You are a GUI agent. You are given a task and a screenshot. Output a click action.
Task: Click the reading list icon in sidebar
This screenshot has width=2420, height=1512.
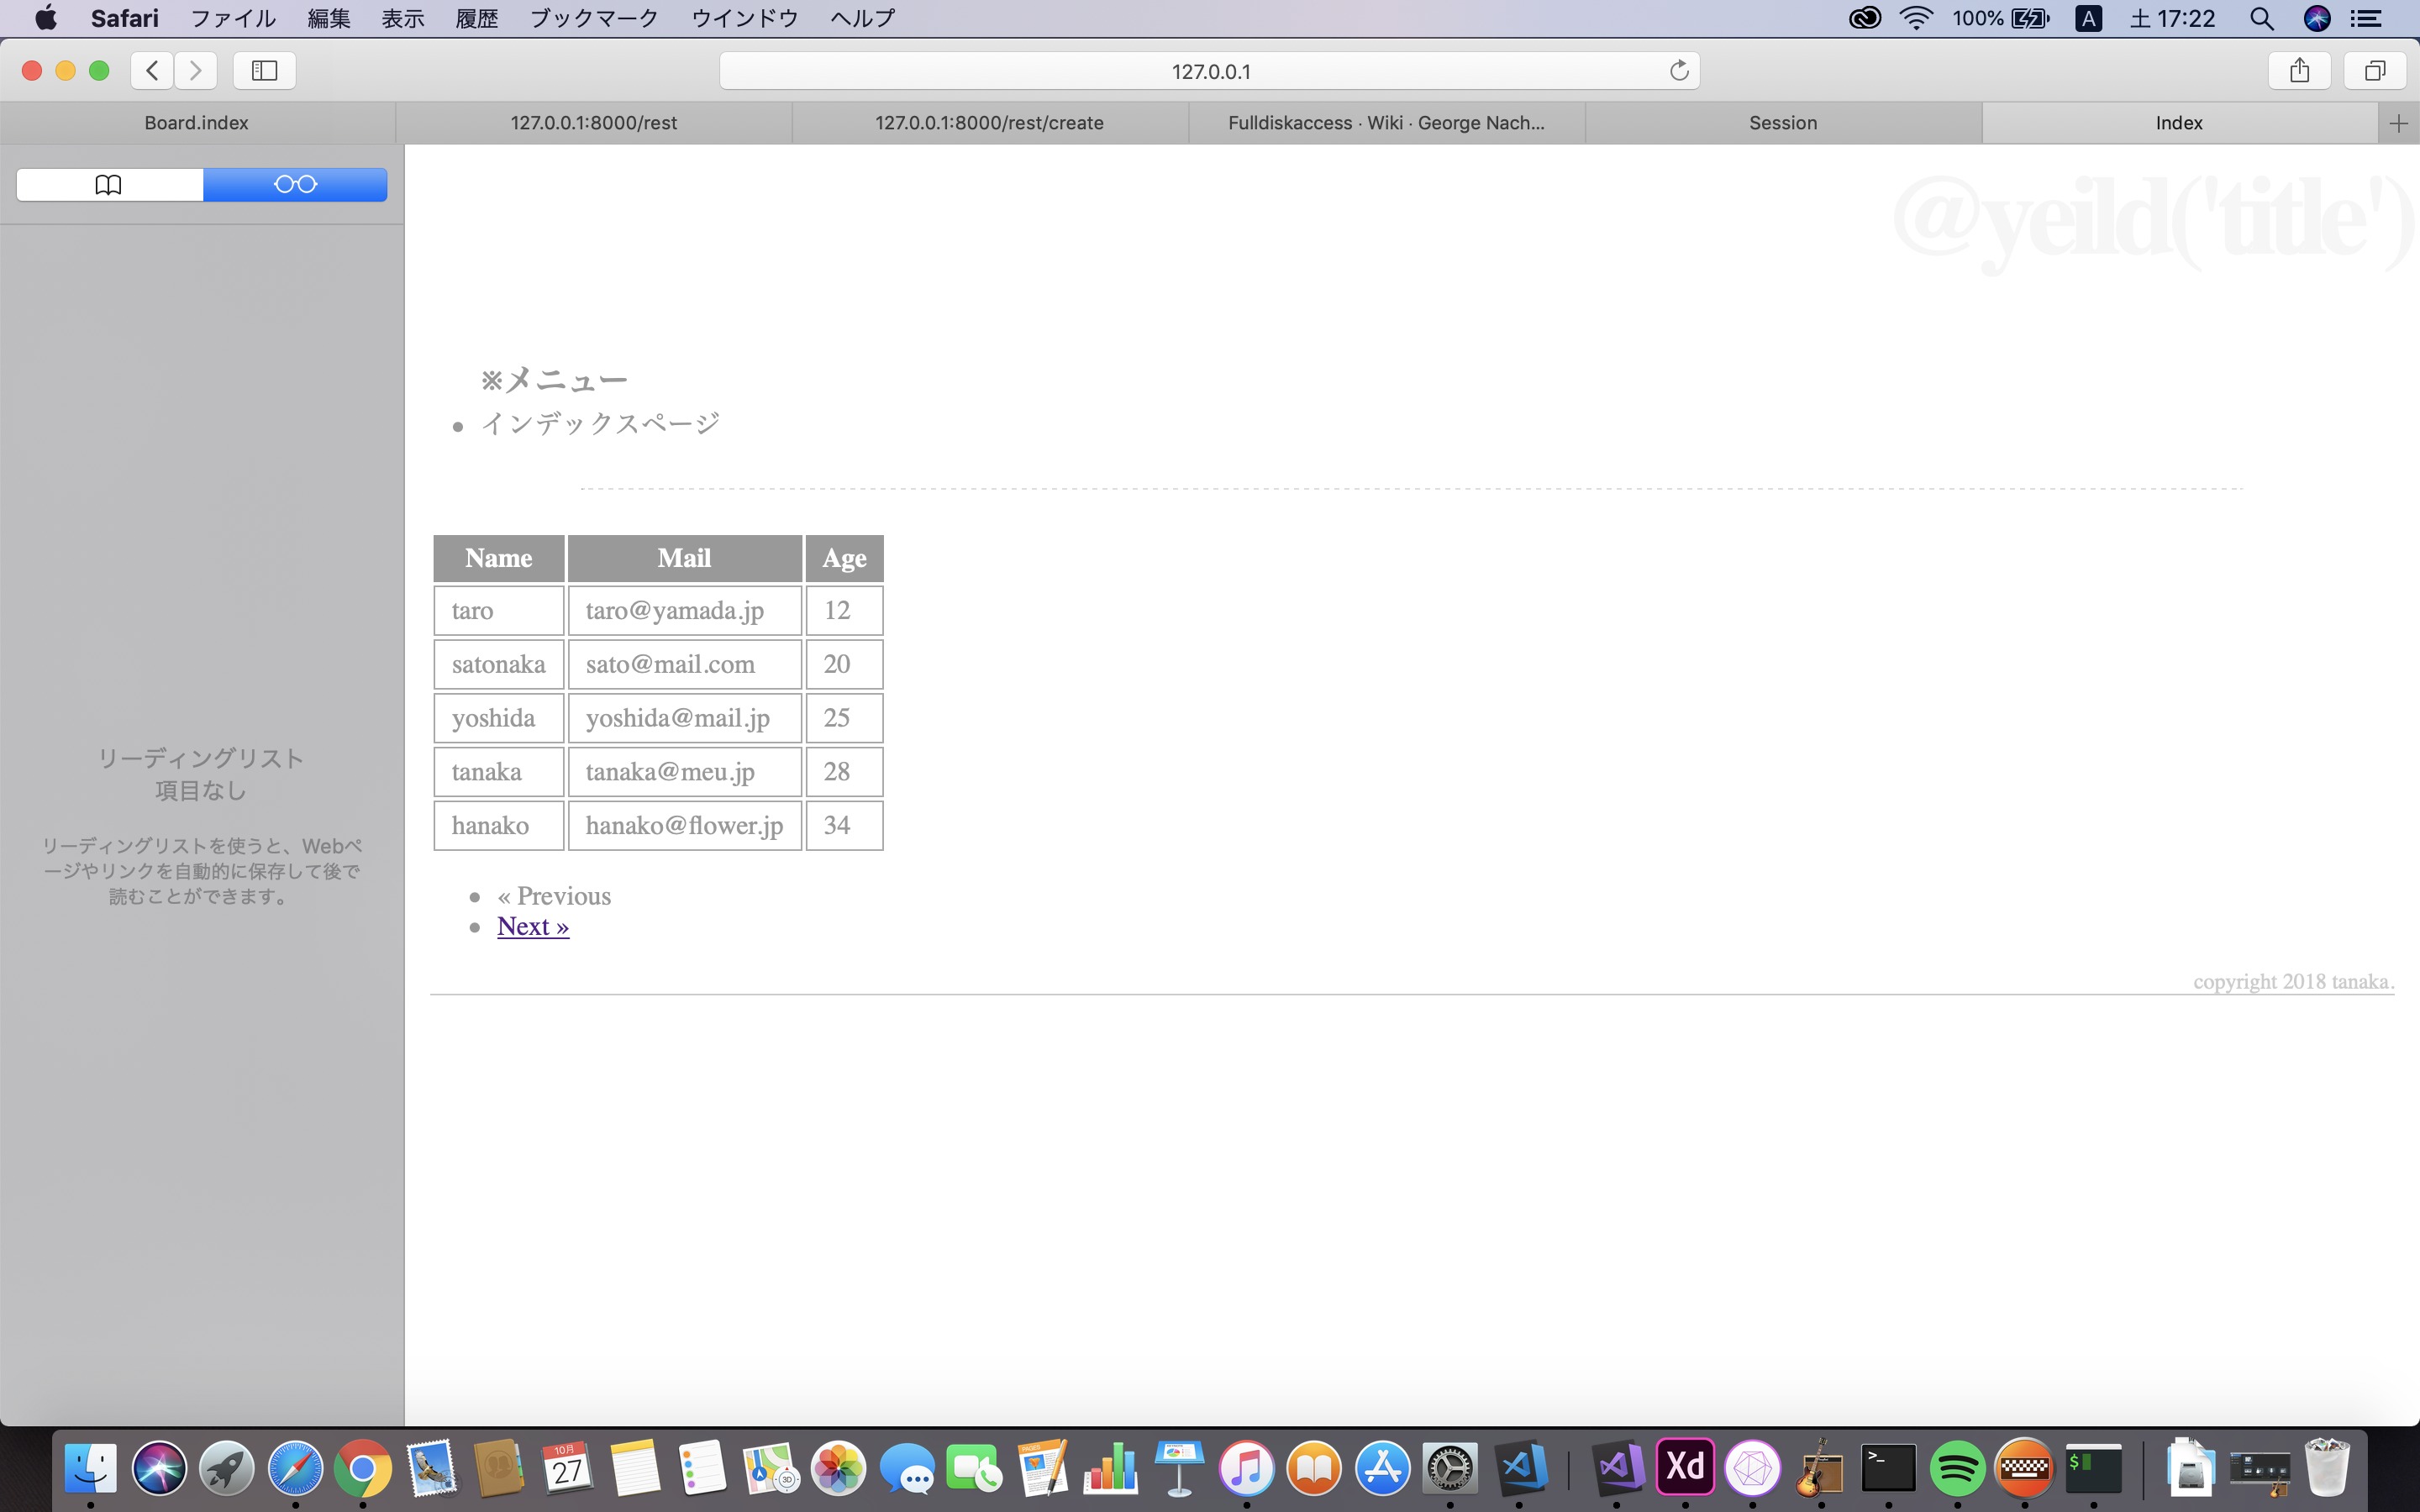click(292, 183)
